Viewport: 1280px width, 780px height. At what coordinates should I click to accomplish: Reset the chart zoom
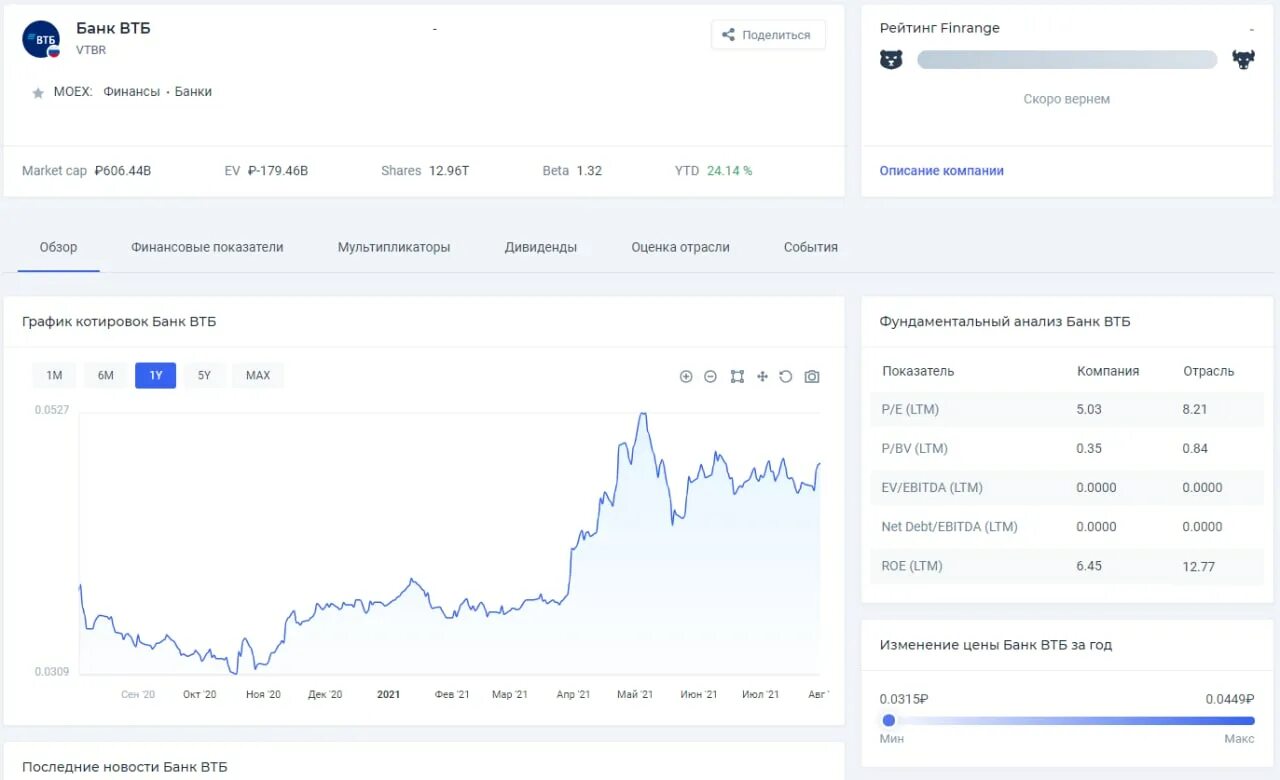tap(786, 377)
